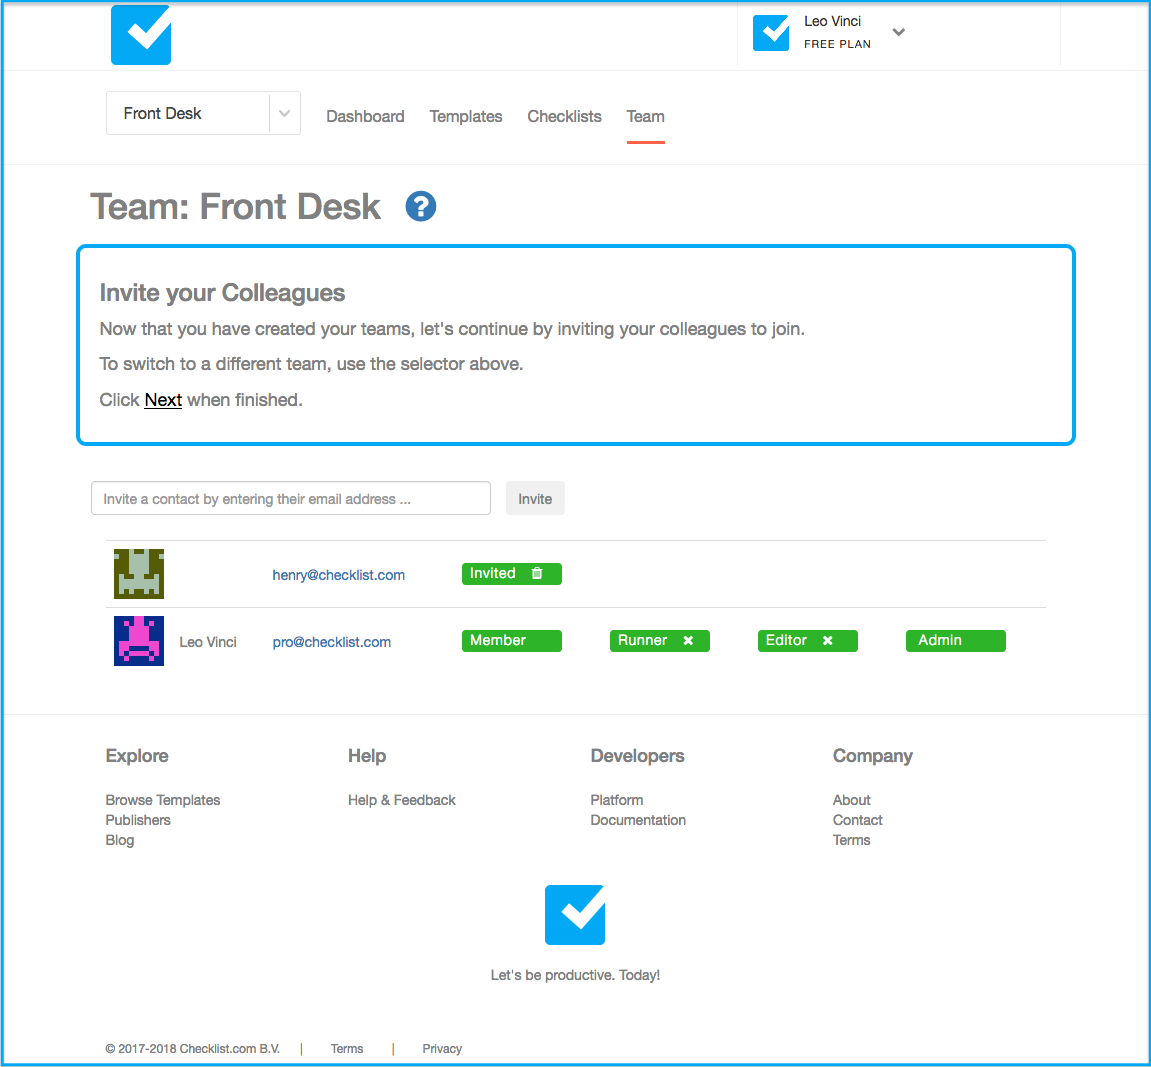Click the Invite button
The height and width of the screenshot is (1067, 1151).
[535, 498]
